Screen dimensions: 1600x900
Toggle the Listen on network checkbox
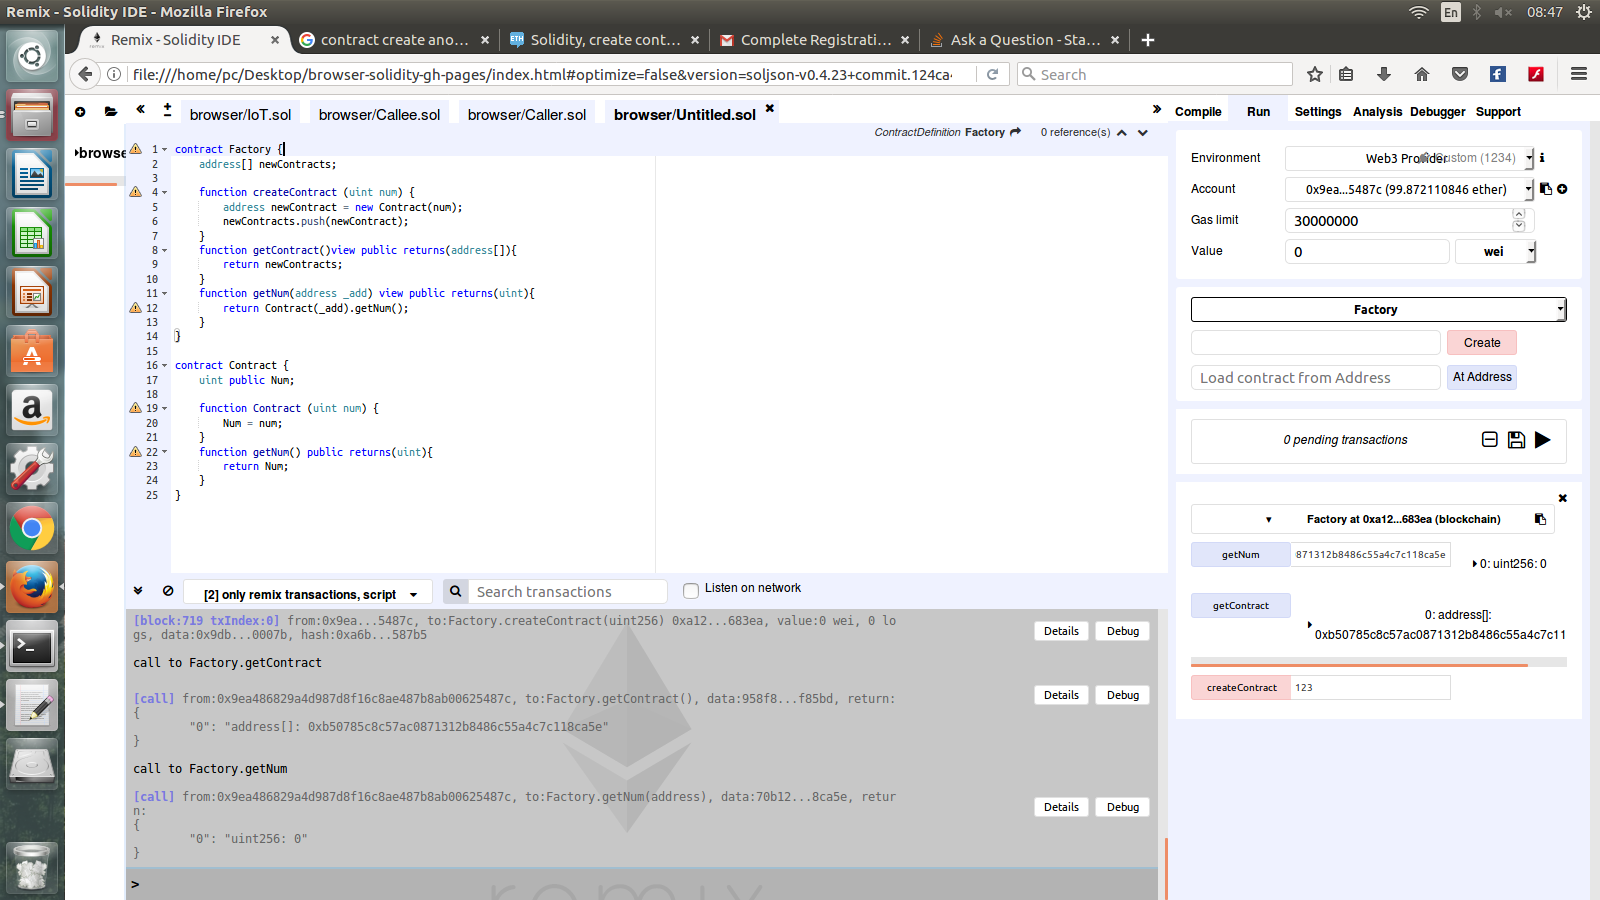point(690,590)
